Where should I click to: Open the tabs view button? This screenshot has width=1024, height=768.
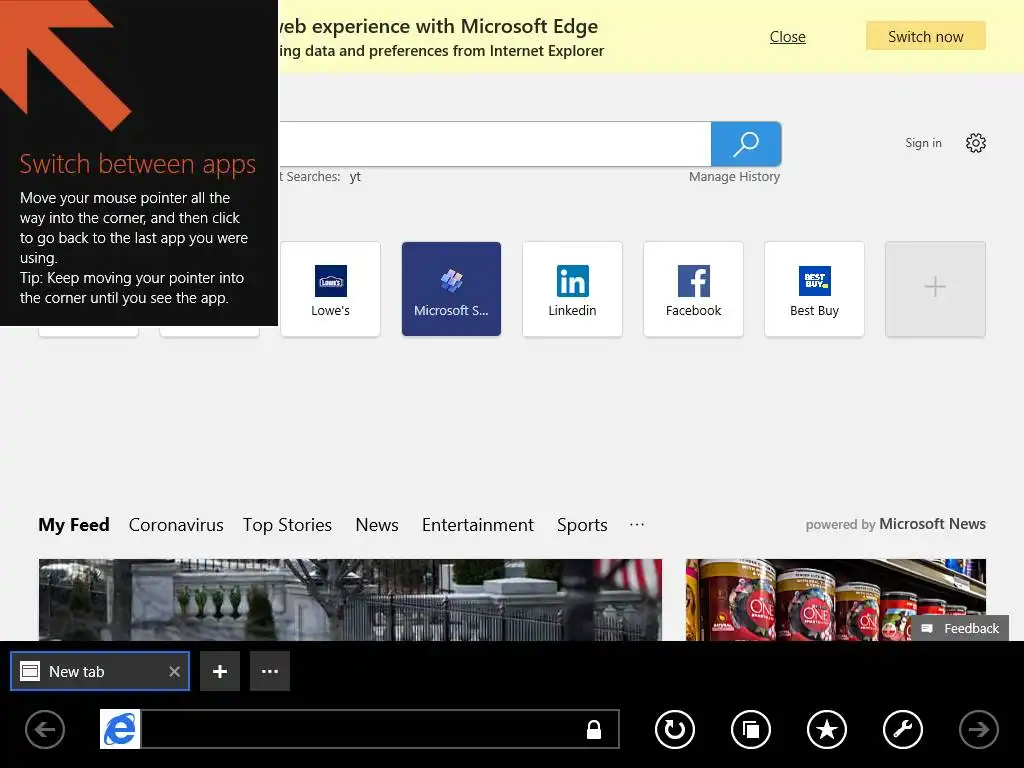click(x=751, y=729)
